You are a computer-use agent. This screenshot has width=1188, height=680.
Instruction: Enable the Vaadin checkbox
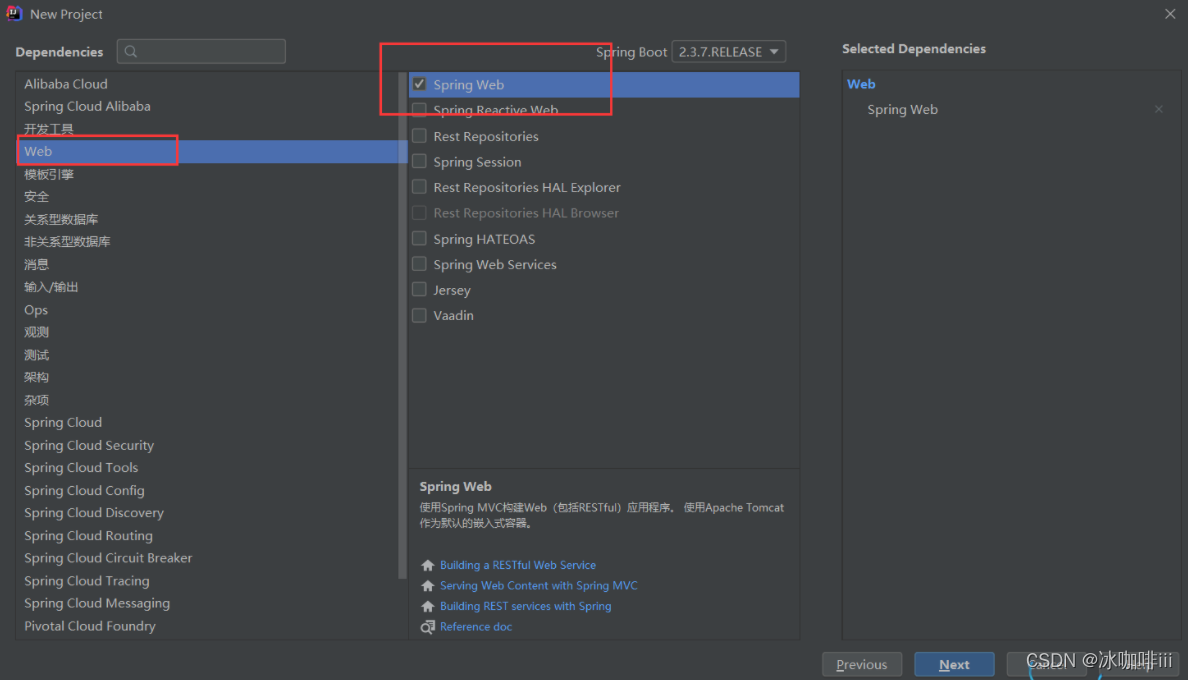(x=419, y=315)
